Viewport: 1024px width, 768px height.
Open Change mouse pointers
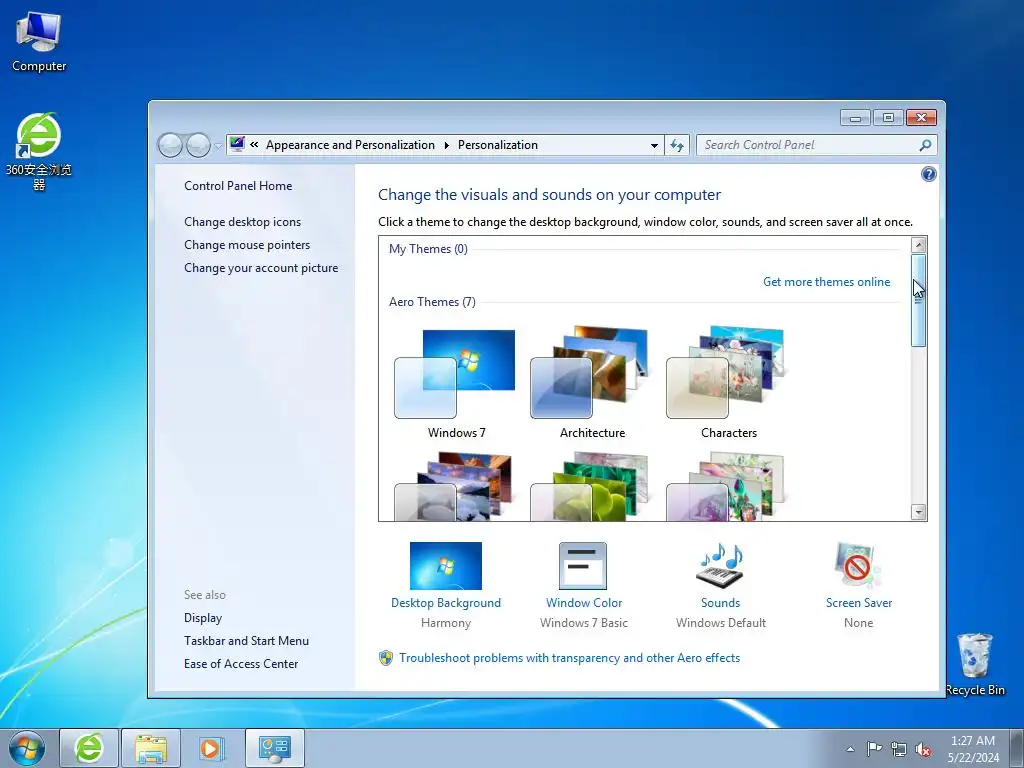point(247,245)
